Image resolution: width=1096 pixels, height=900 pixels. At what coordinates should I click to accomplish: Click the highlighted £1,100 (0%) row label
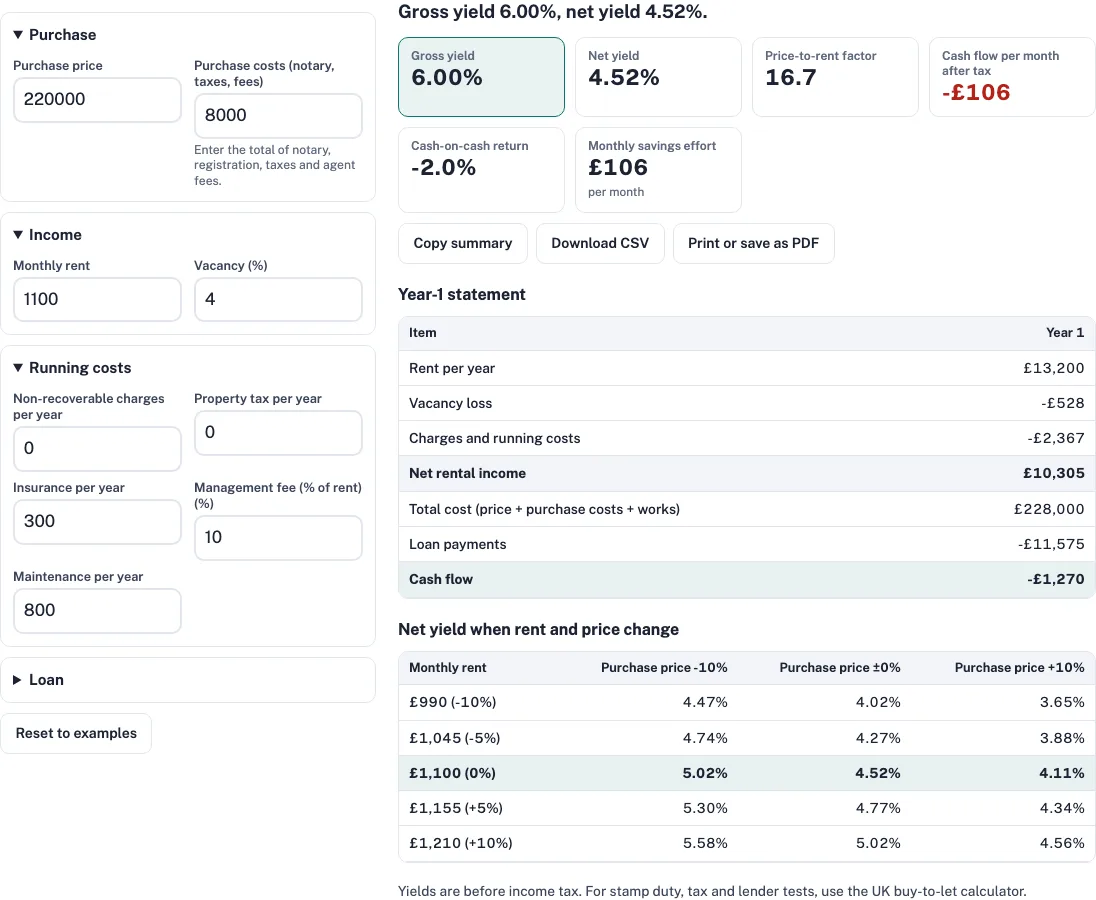(452, 773)
